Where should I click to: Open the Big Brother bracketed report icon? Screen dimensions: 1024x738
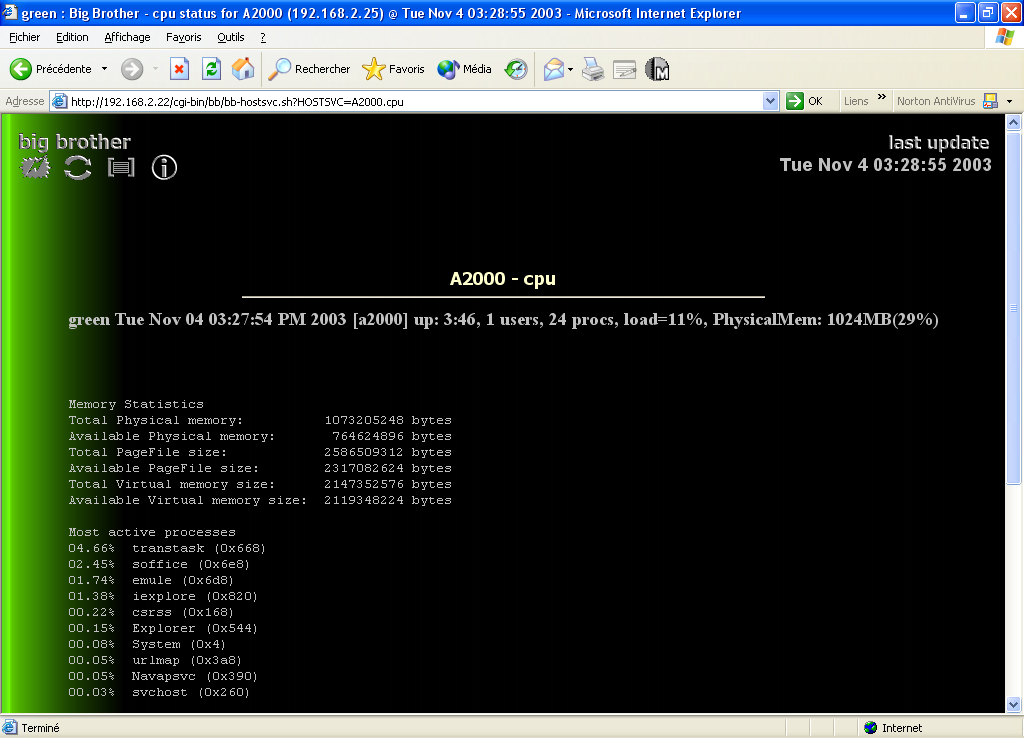click(121, 168)
